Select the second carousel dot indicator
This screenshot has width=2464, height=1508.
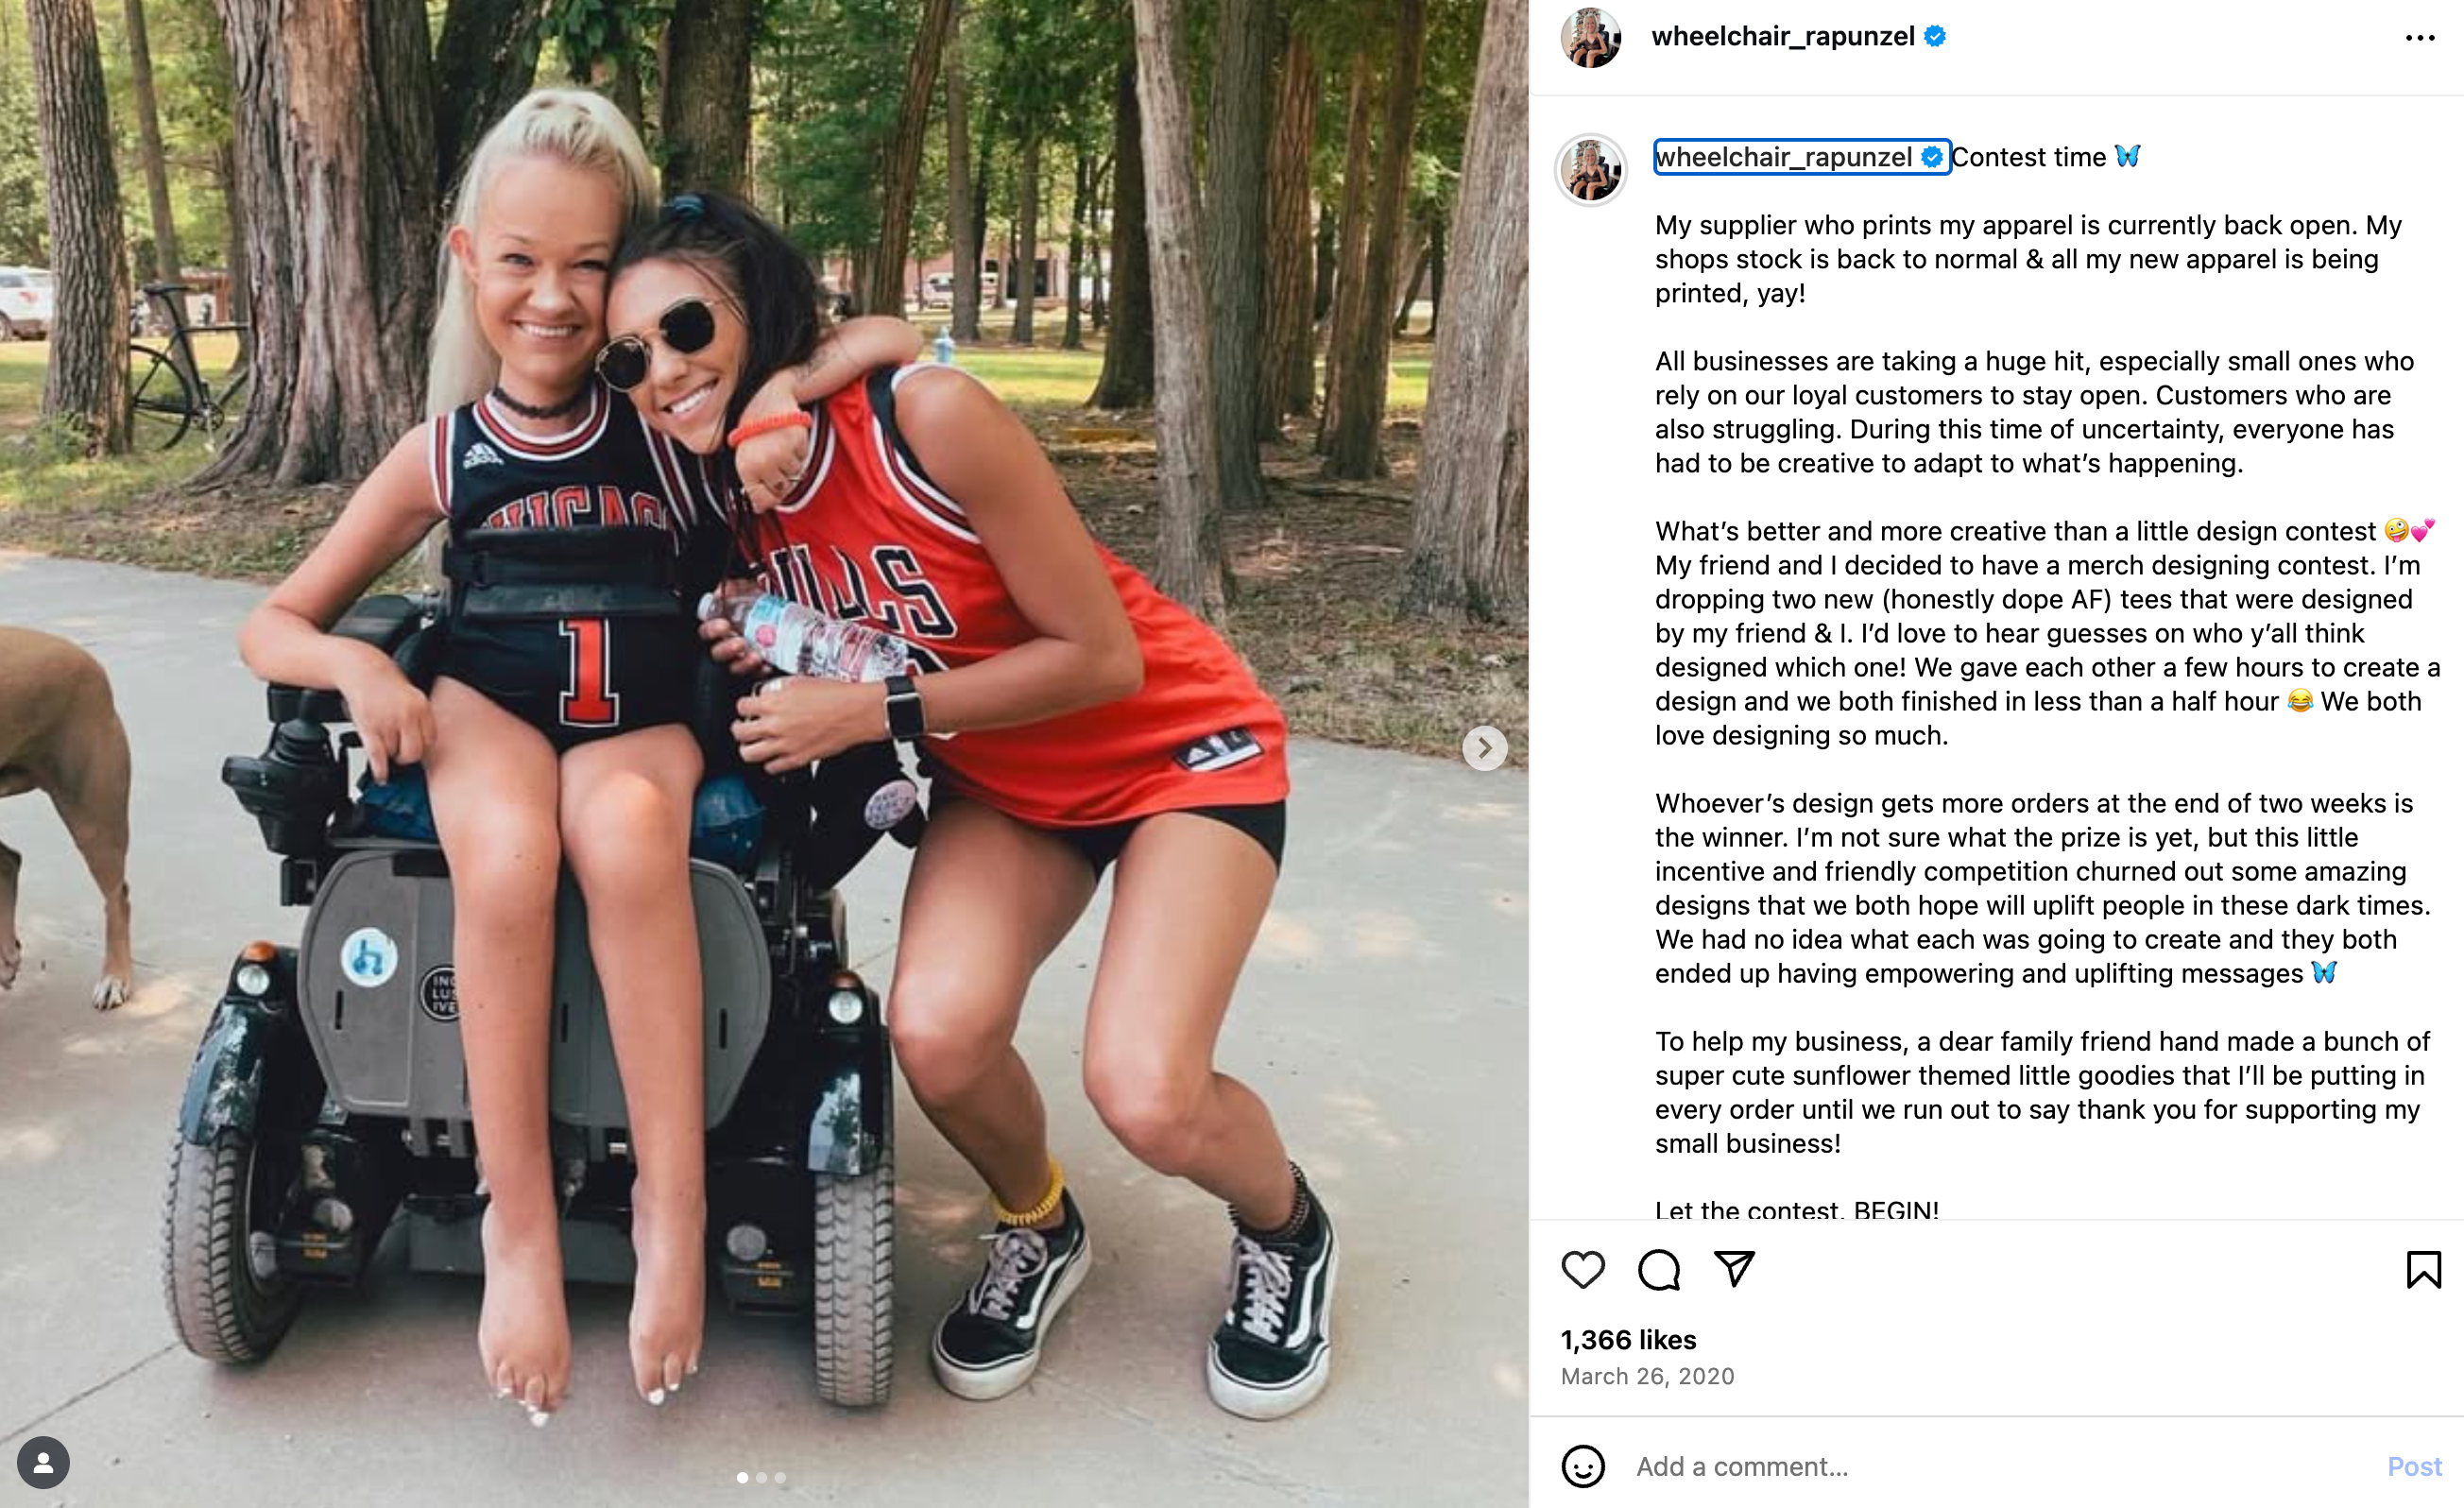click(761, 1477)
